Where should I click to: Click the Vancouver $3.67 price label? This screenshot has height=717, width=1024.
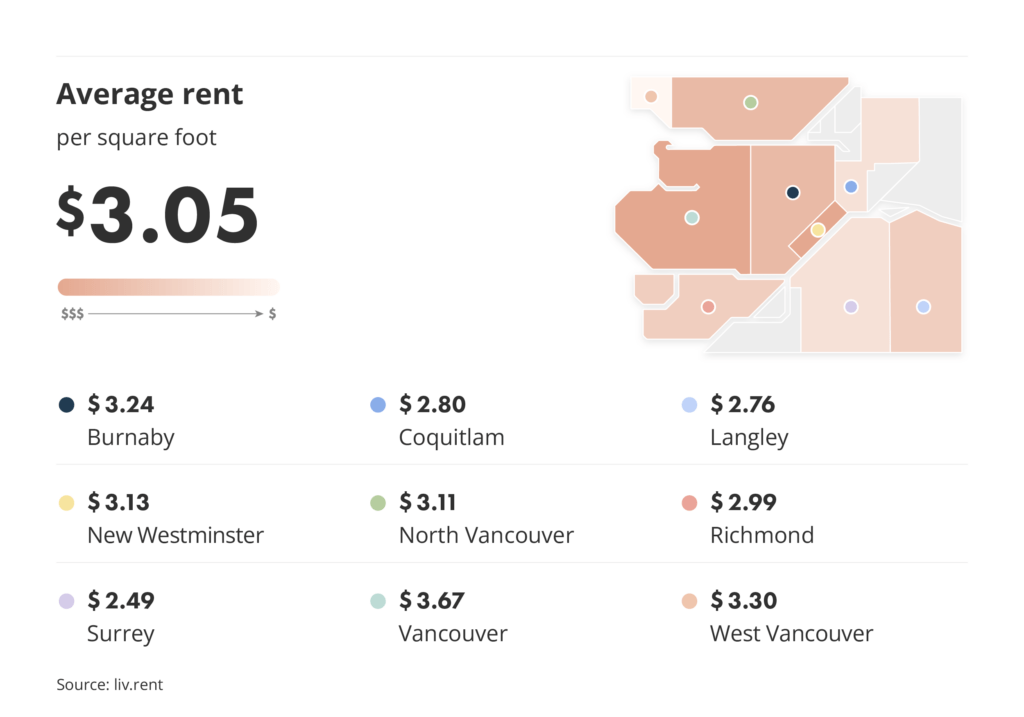click(432, 601)
